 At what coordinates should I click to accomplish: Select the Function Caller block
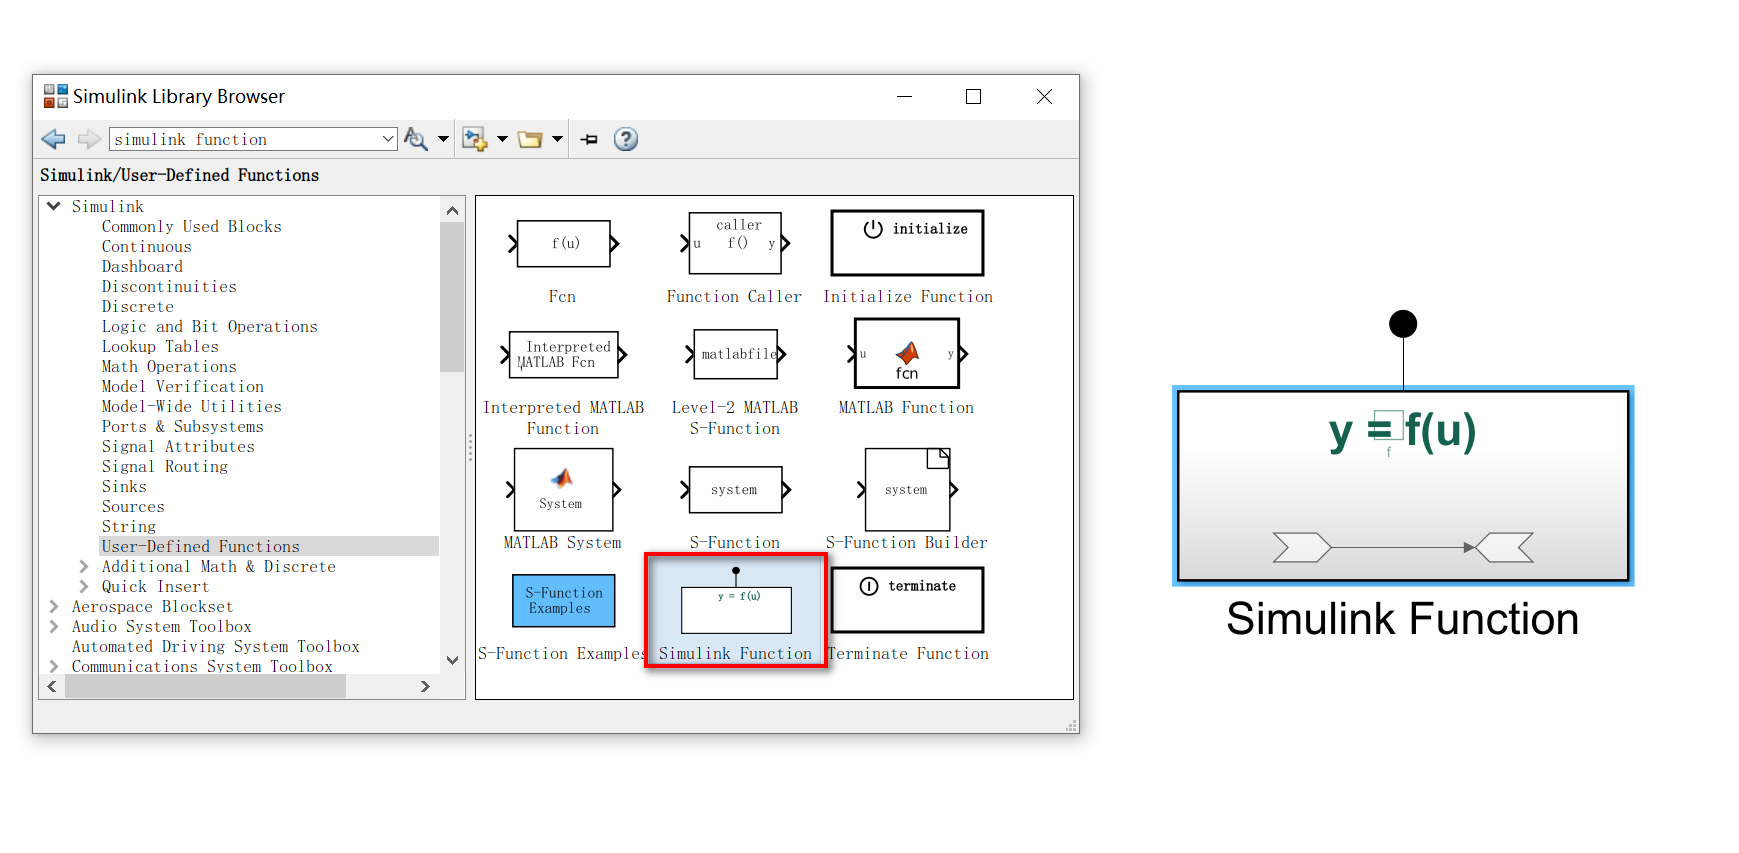coord(735,243)
